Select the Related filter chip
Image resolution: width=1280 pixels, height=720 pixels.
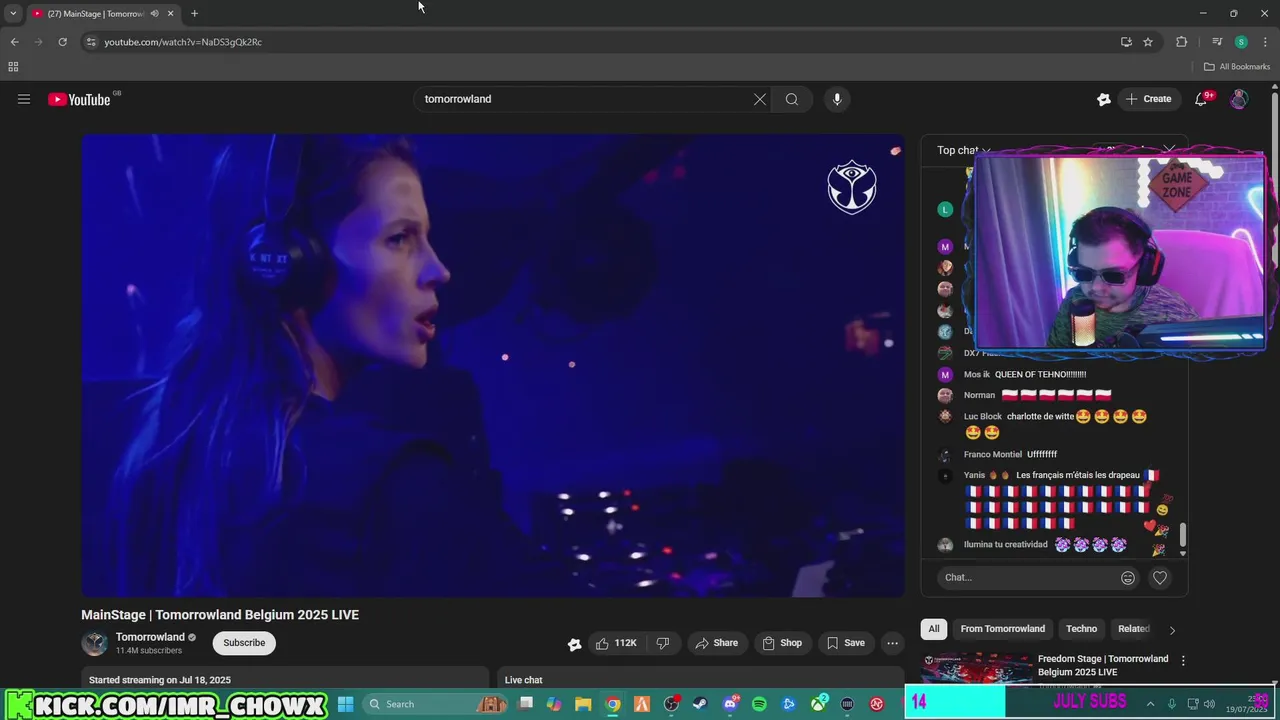pos(1134,629)
